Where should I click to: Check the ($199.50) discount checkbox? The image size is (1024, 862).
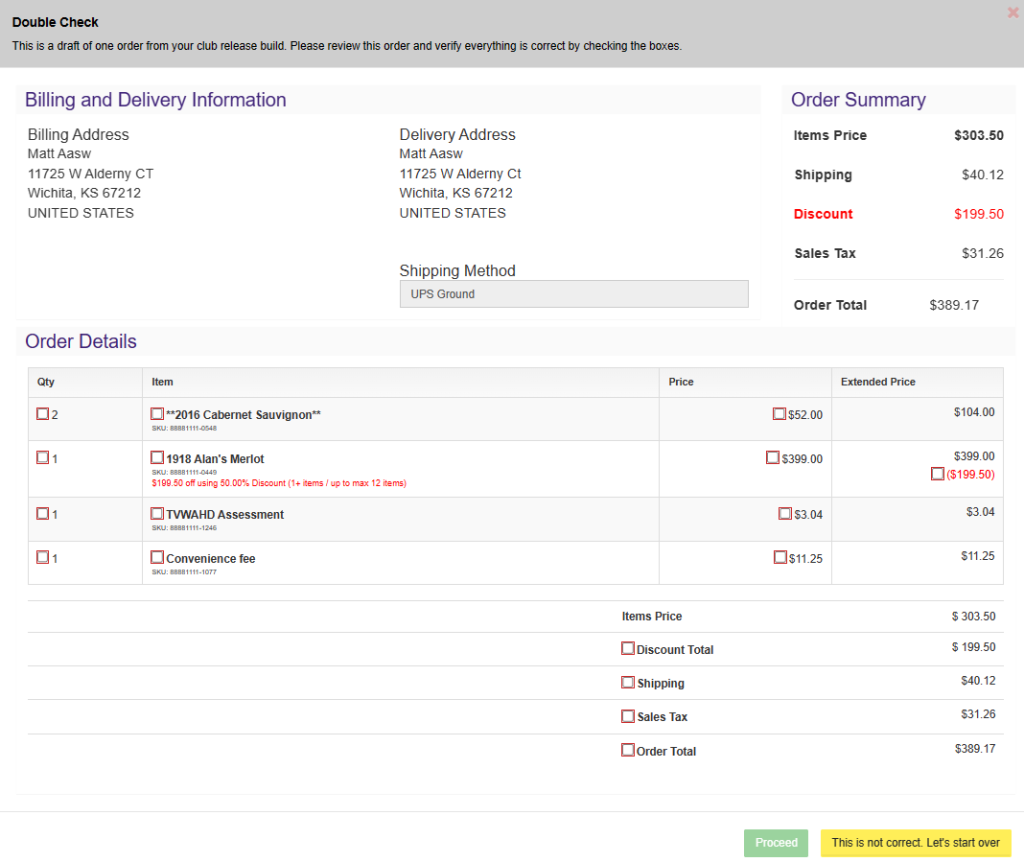click(937, 474)
